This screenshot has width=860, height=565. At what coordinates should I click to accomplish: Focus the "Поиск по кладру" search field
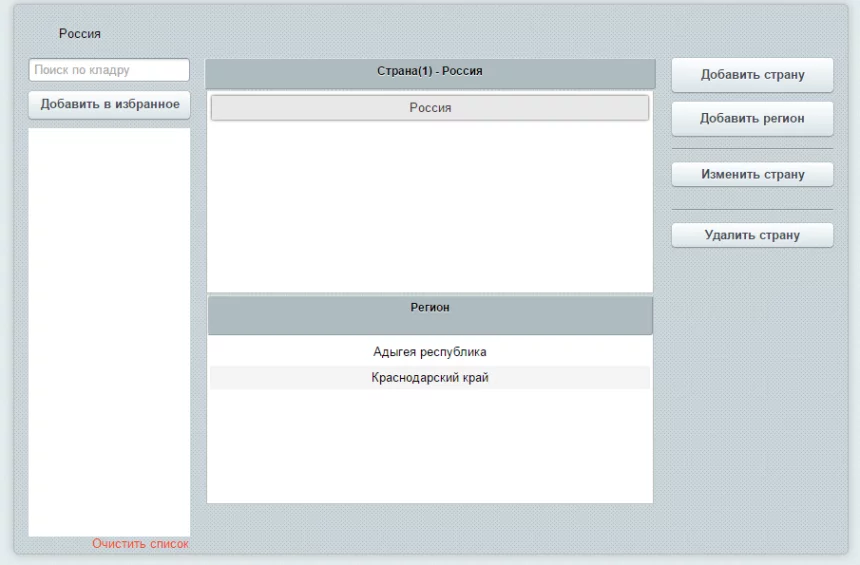(x=109, y=70)
